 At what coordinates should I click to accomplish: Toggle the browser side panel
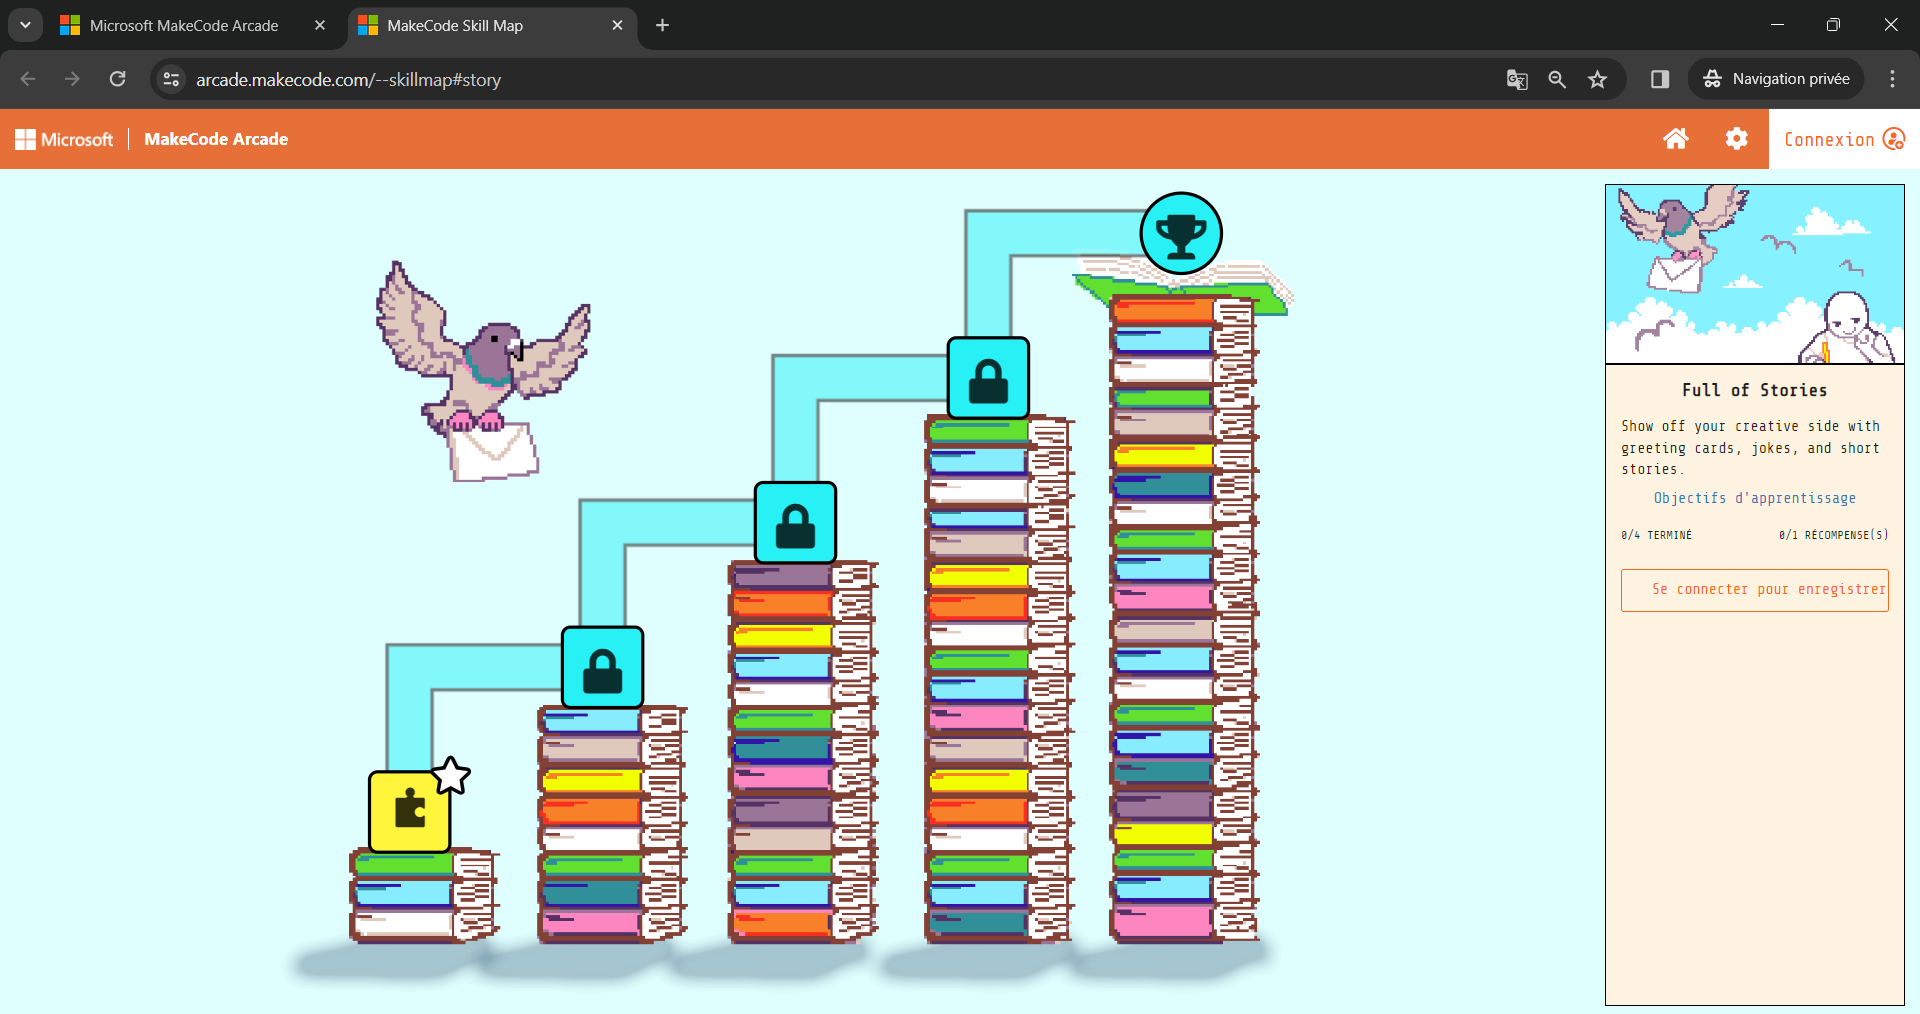(1660, 79)
